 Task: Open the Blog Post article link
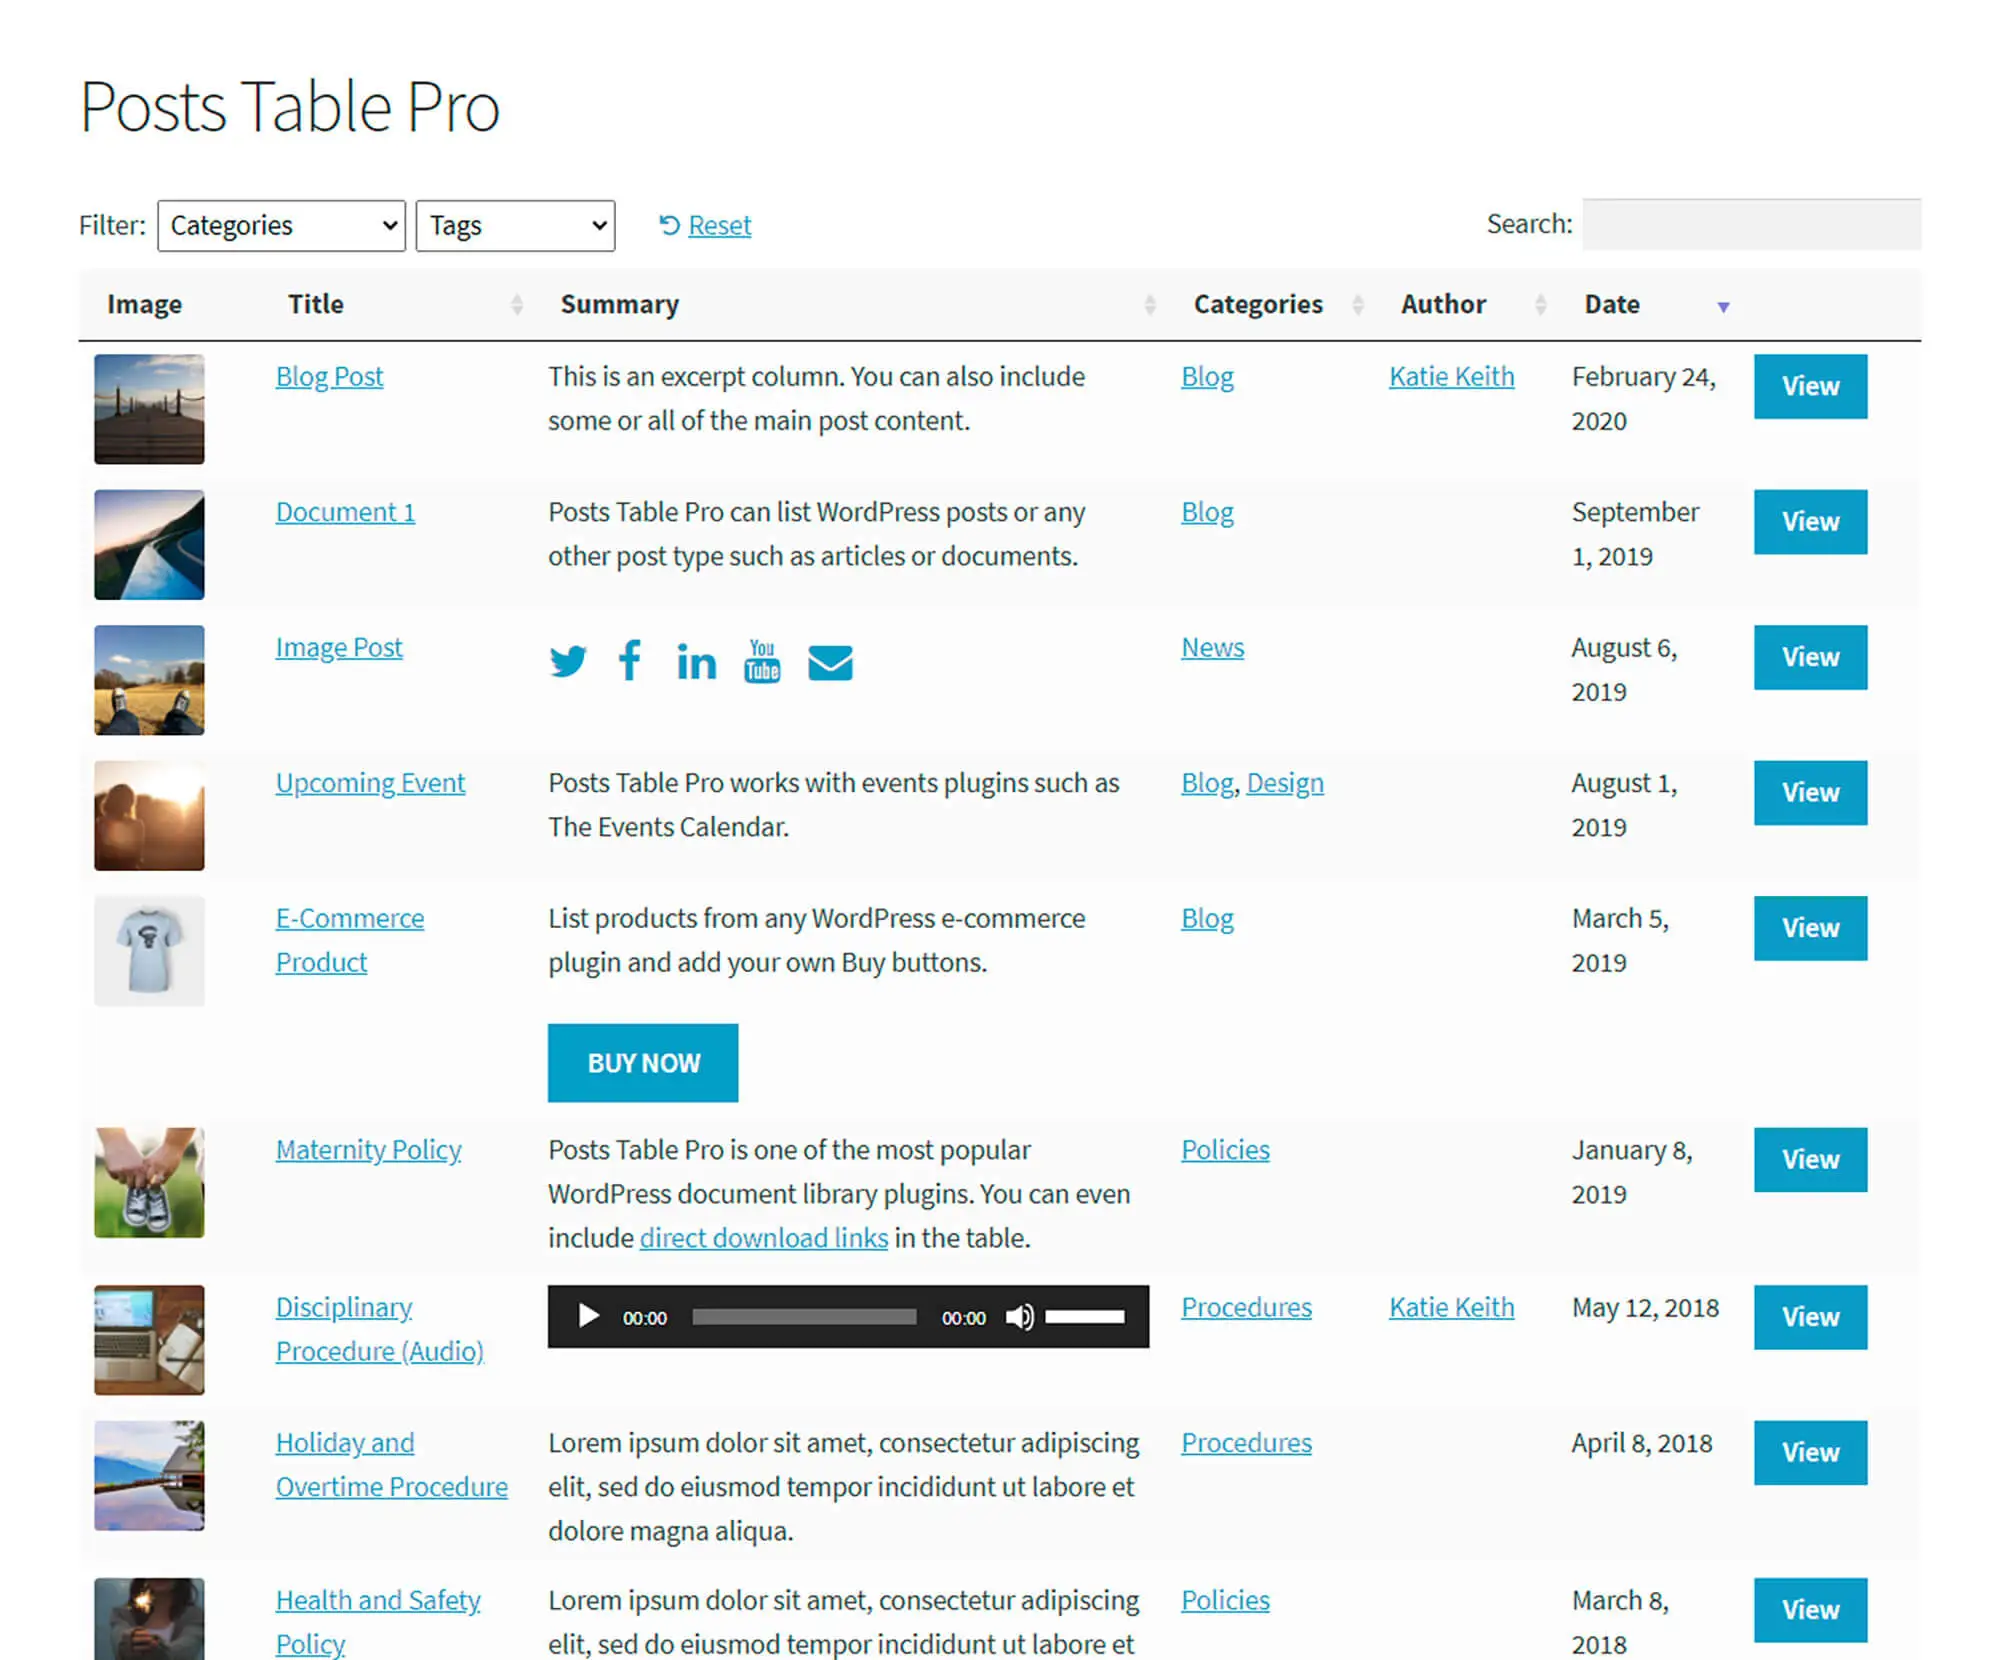click(329, 376)
